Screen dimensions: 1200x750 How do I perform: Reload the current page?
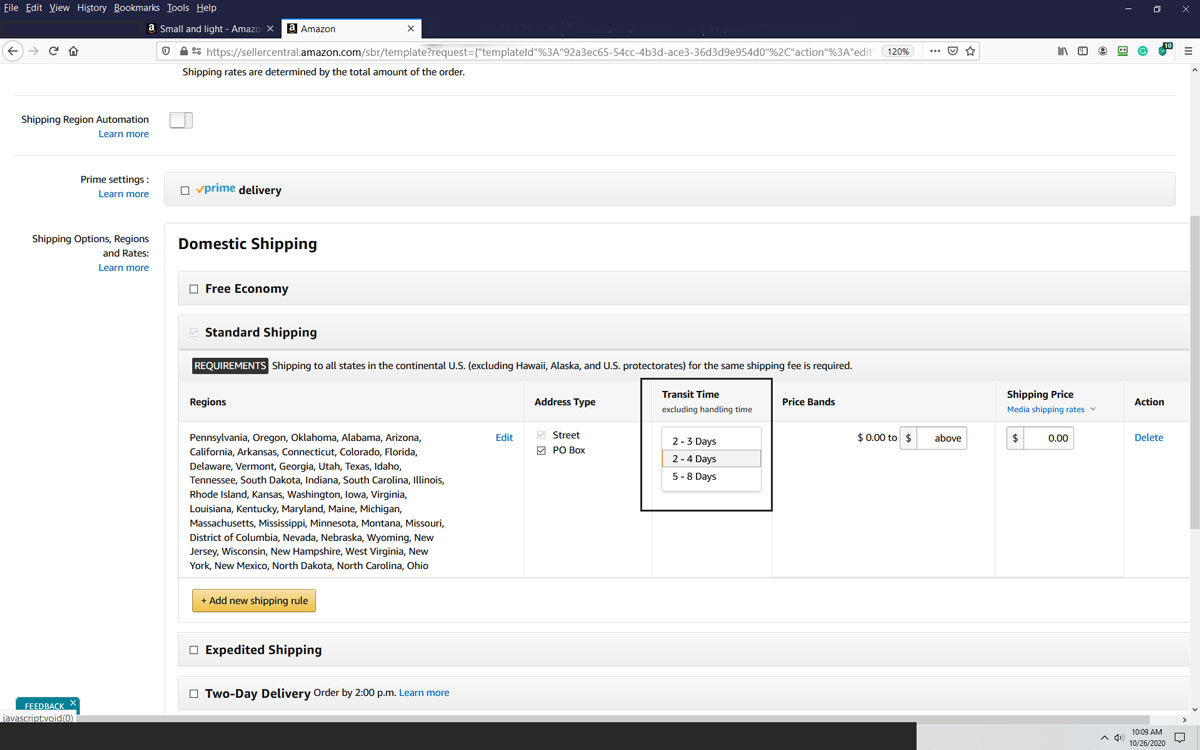click(x=53, y=51)
